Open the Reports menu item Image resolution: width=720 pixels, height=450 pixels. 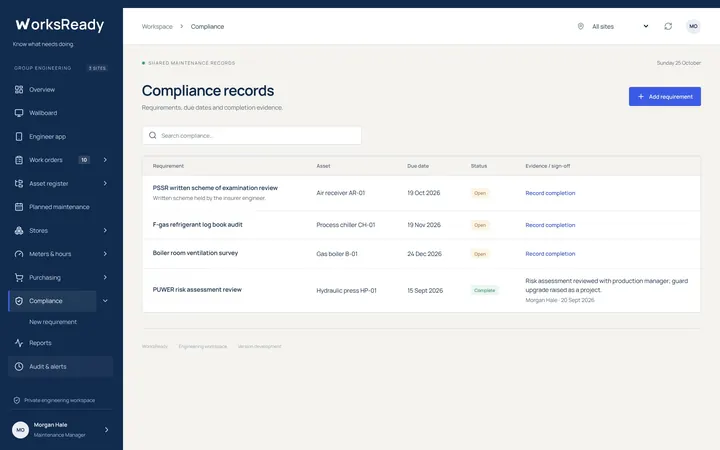[61, 343]
